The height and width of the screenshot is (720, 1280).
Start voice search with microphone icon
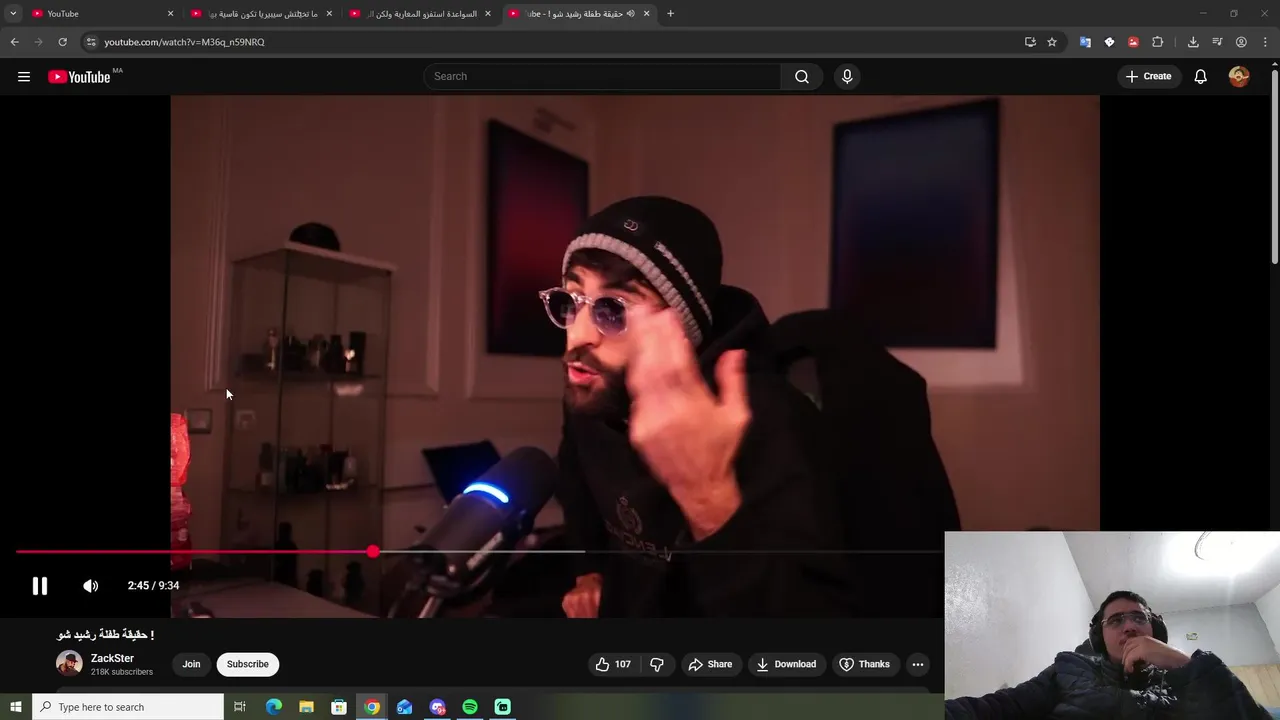click(847, 77)
